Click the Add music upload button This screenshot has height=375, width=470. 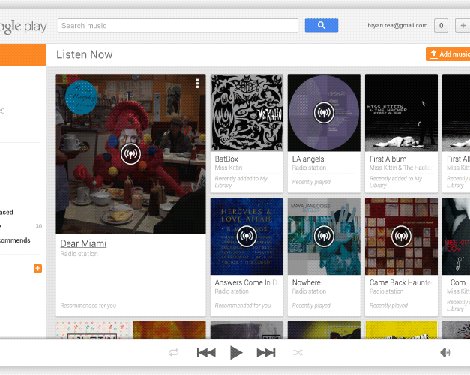pyautogui.click(x=448, y=54)
